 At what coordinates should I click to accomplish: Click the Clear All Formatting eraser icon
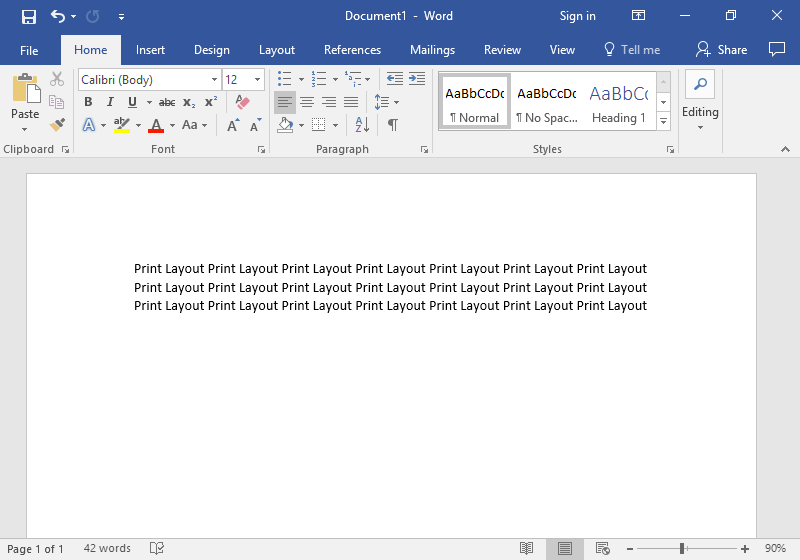tap(241, 102)
